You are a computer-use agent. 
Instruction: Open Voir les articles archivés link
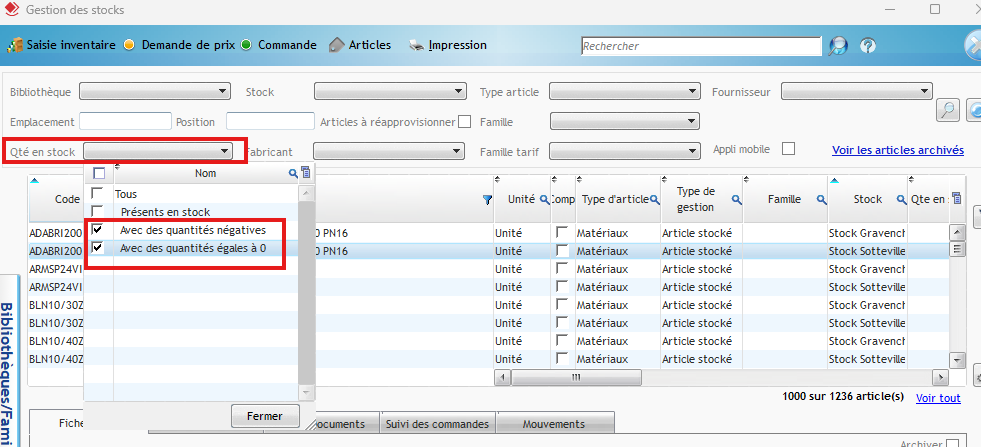tap(898, 150)
